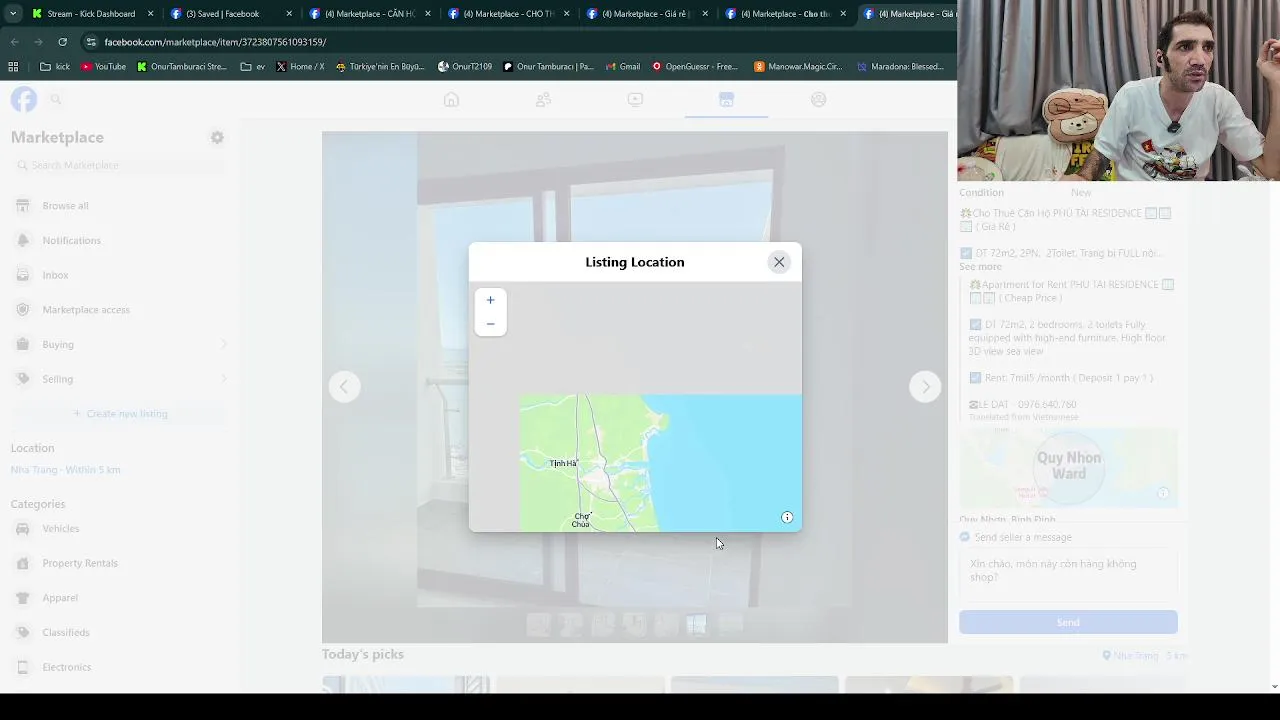Click Create new listing button
Screen dimensions: 1280x720
(120, 413)
